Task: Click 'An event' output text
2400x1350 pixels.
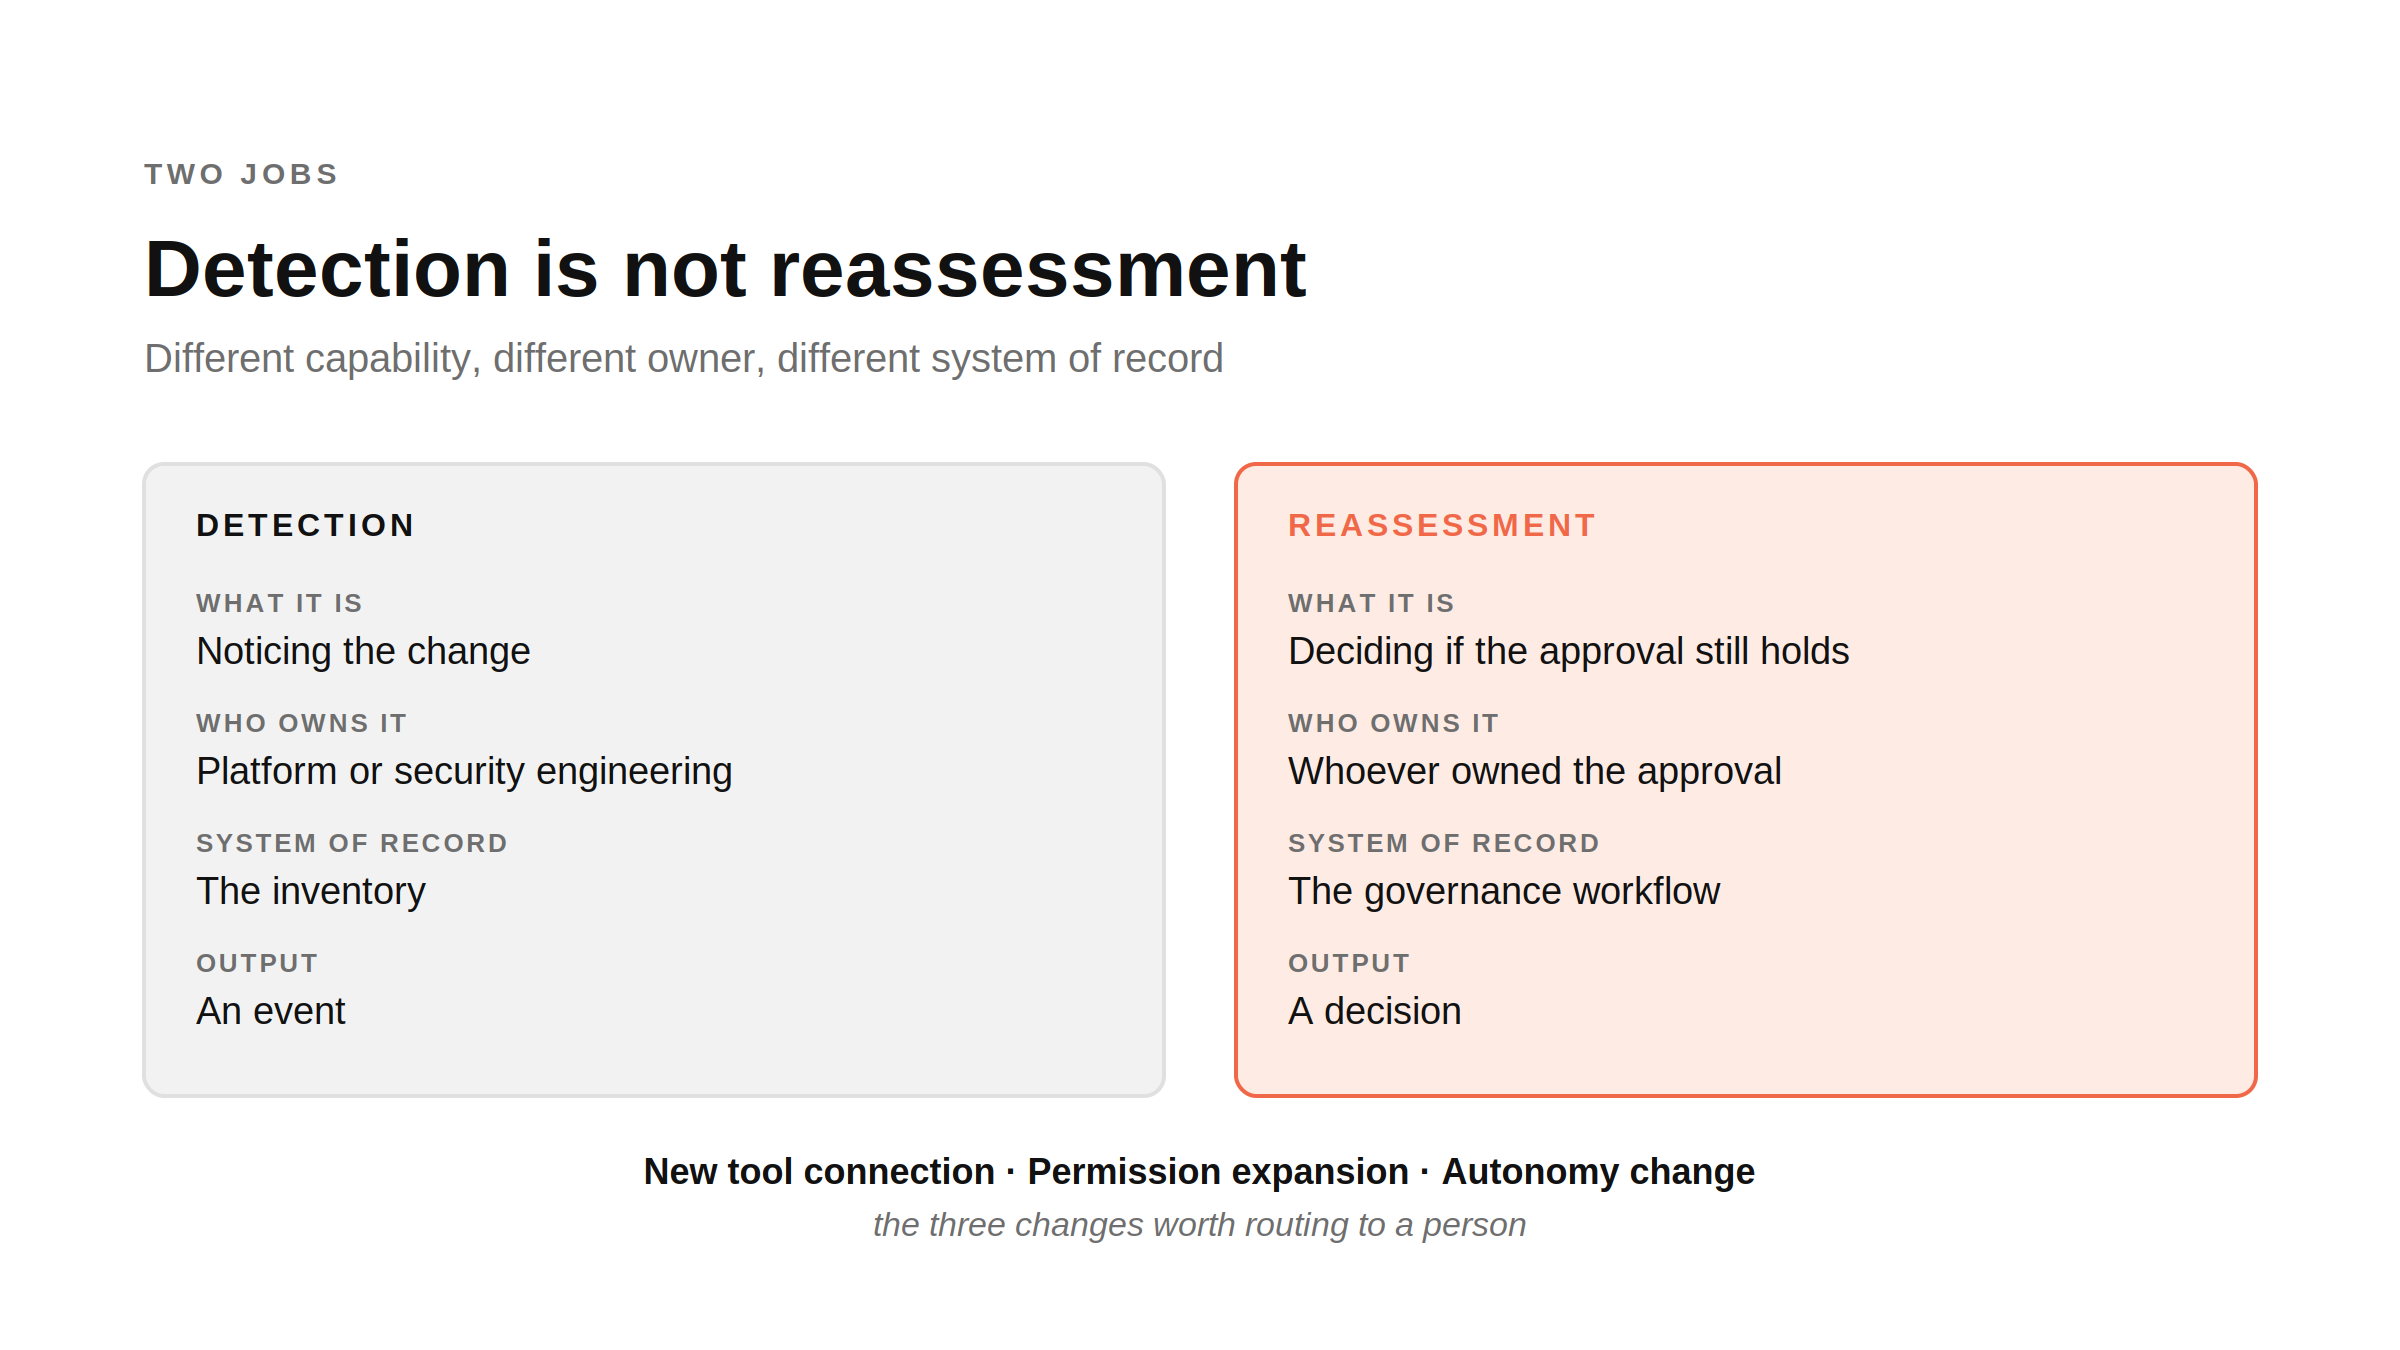Action: pos(270,1012)
